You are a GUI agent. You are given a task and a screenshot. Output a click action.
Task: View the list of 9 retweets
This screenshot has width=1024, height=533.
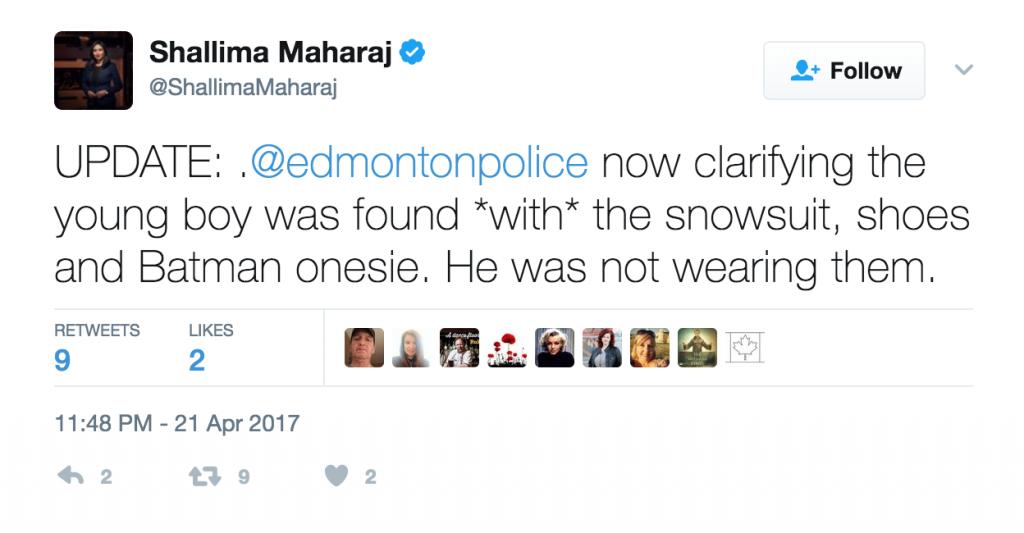[x=96, y=347]
